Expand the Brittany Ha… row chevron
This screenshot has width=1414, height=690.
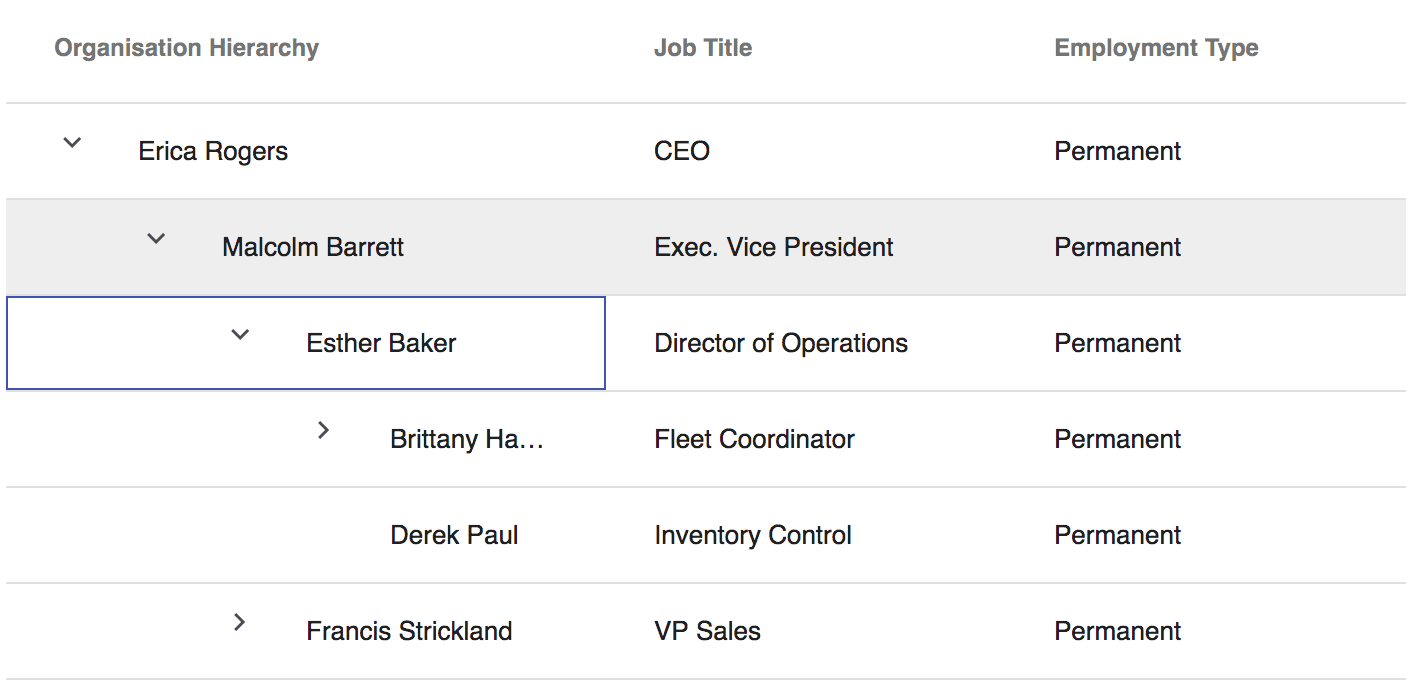323,430
